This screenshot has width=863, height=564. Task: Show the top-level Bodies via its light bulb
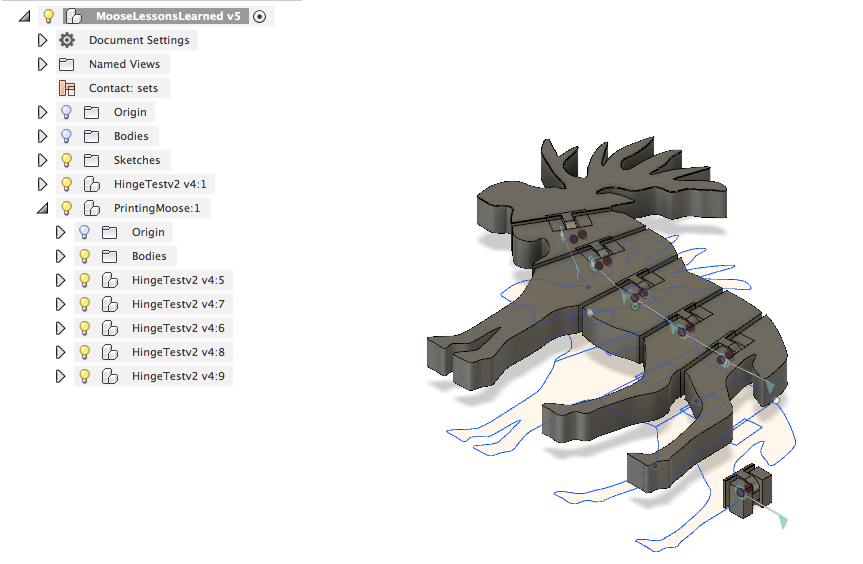(67, 136)
